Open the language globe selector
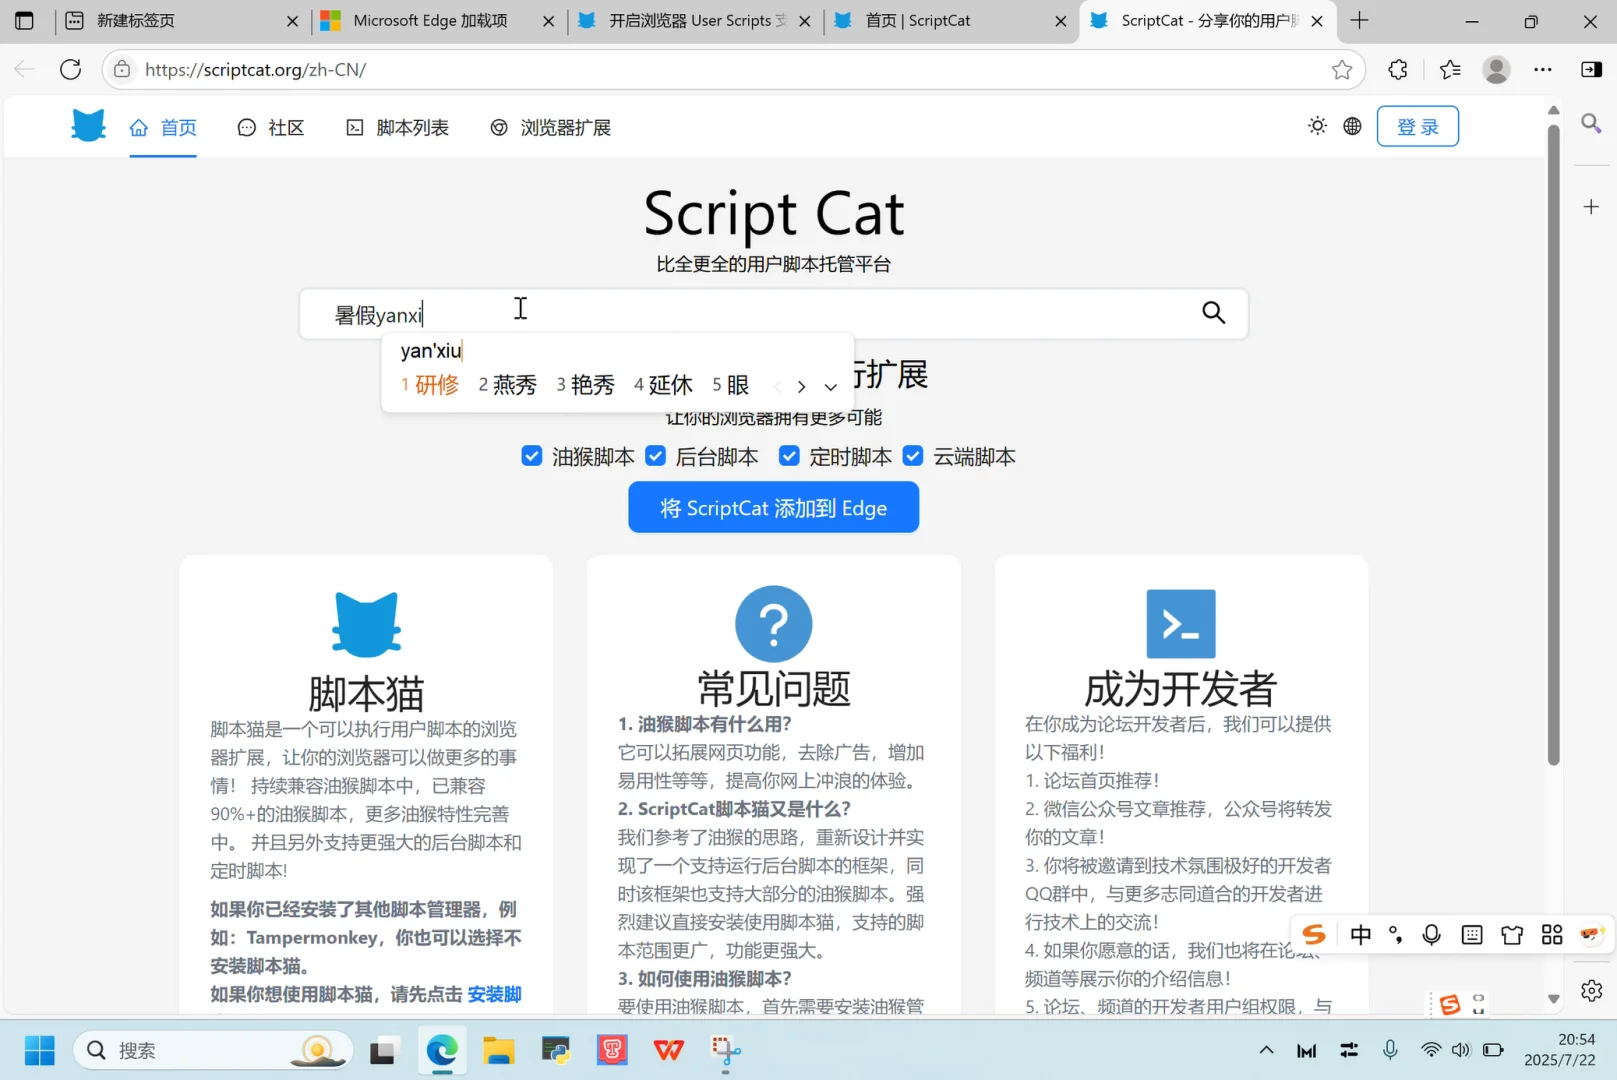Image resolution: width=1617 pixels, height=1080 pixels. pyautogui.click(x=1352, y=126)
